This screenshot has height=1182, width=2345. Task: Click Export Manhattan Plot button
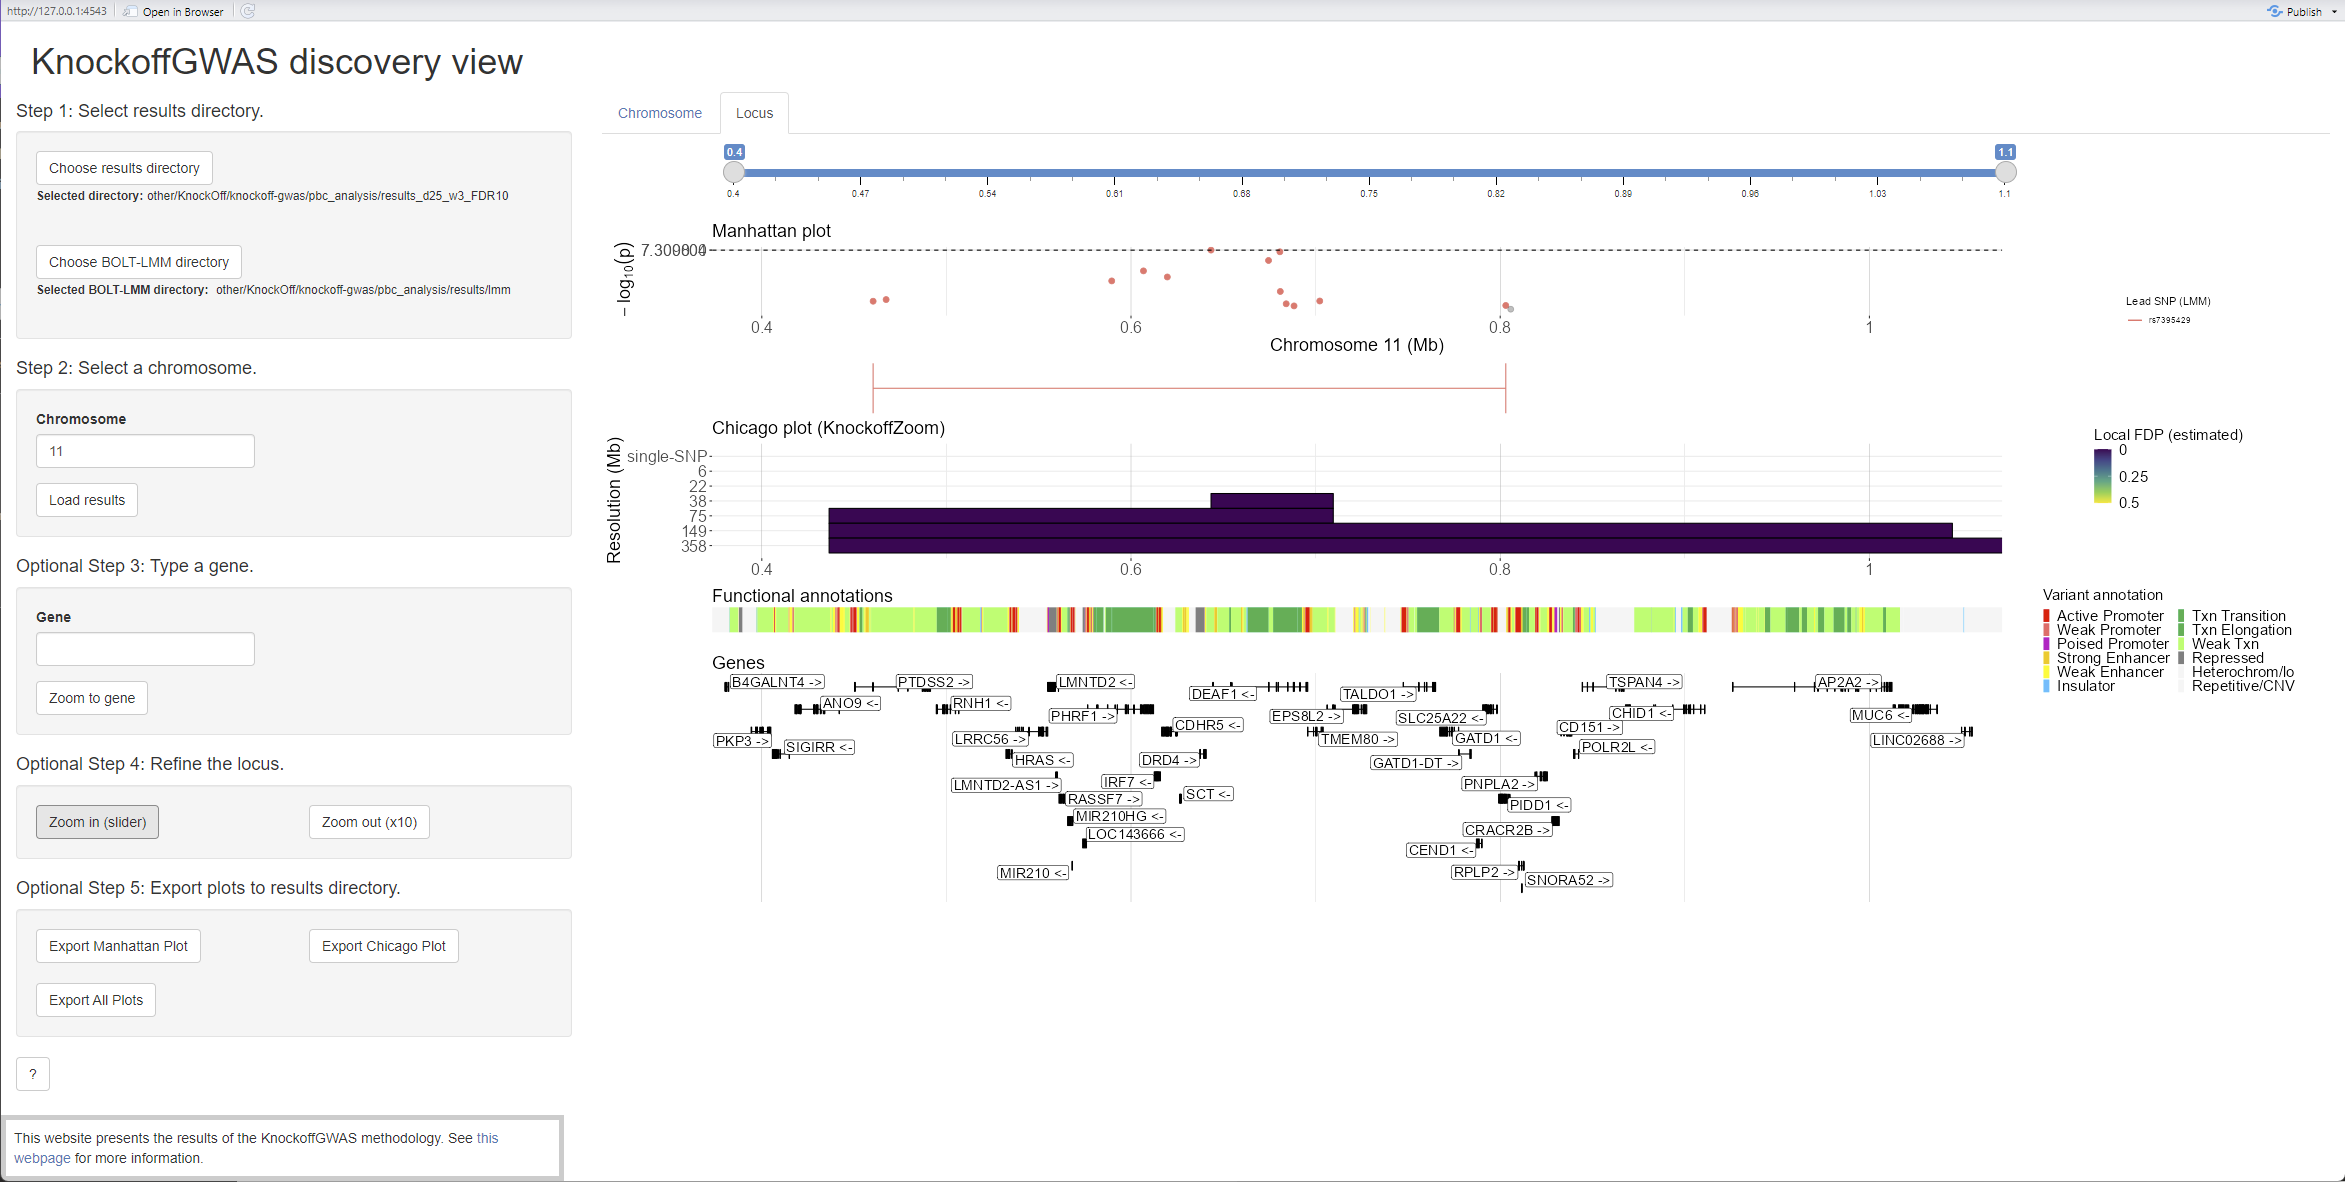pos(118,946)
